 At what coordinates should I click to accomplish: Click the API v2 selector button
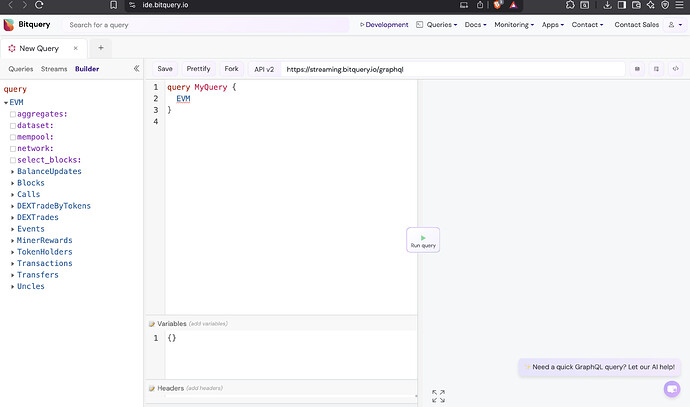pyautogui.click(x=264, y=69)
